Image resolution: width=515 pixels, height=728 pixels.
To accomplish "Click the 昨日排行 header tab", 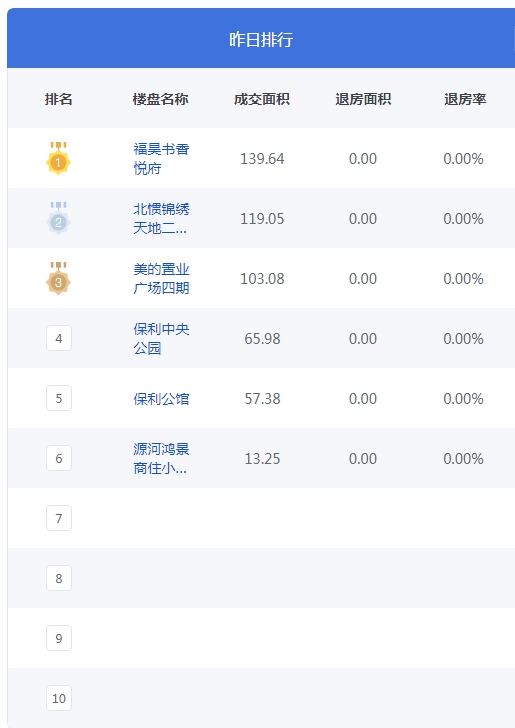I will pyautogui.click(x=261, y=39).
